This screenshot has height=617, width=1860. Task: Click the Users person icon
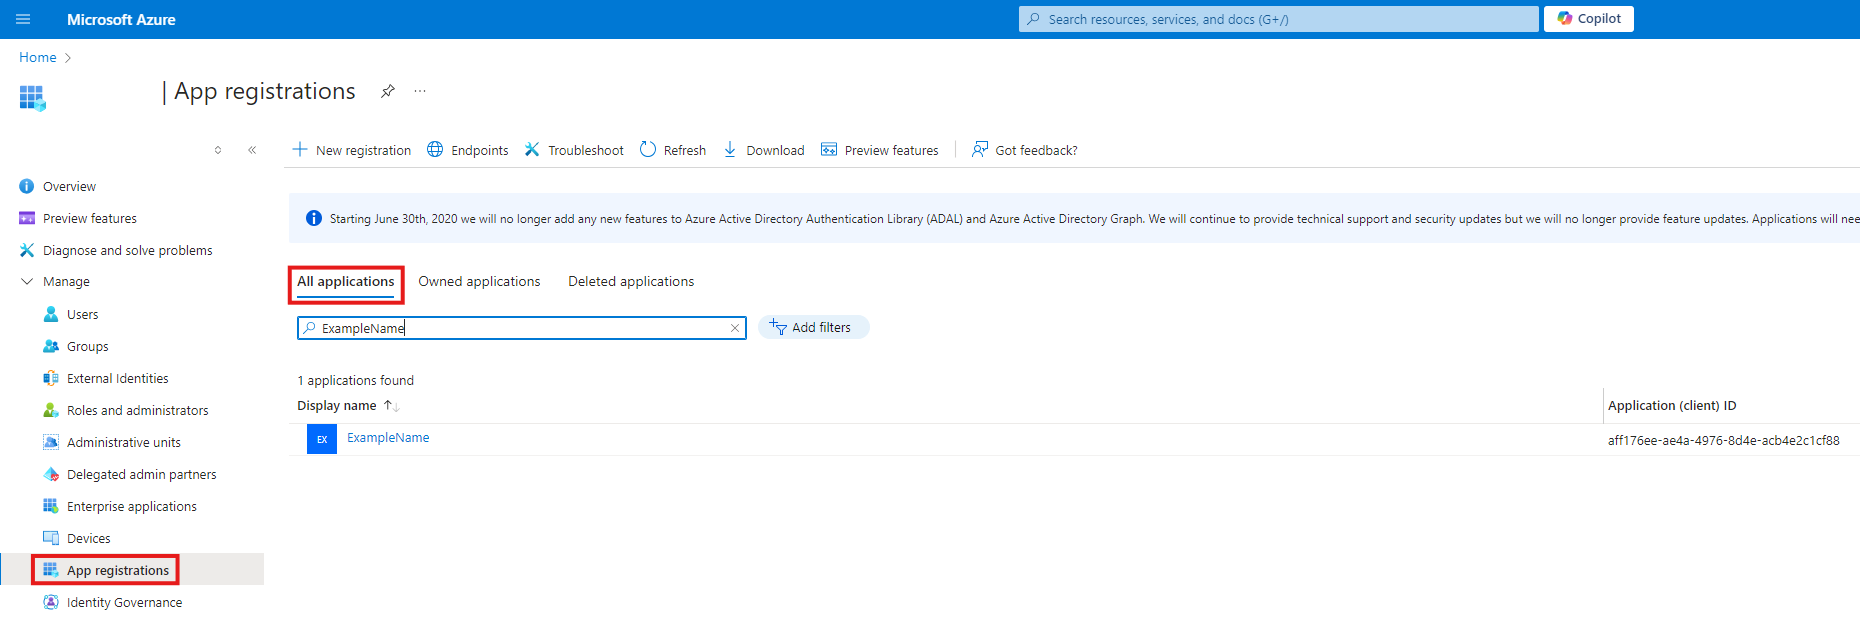tap(51, 314)
